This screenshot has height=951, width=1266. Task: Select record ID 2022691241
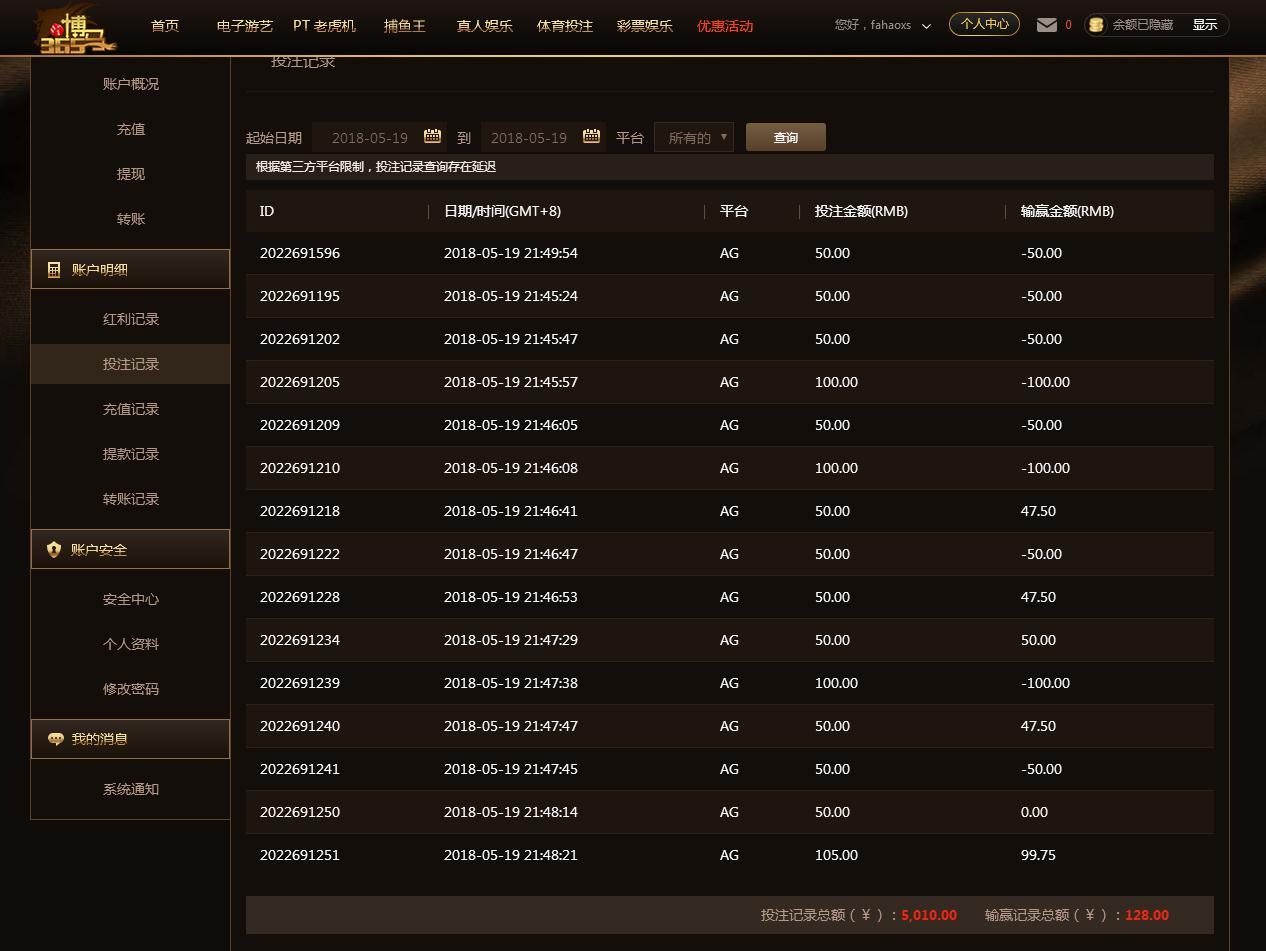300,769
